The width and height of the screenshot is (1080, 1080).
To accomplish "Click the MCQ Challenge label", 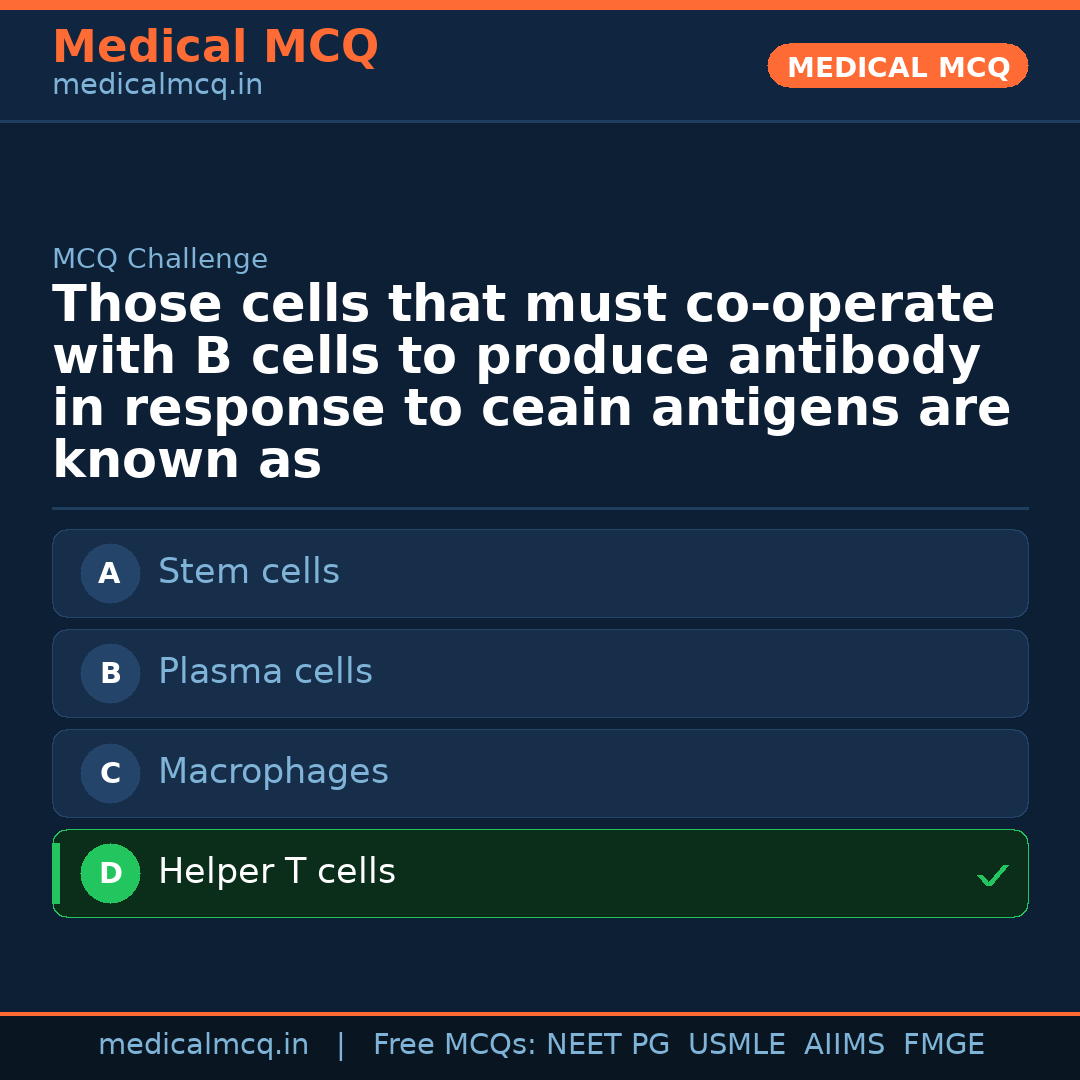I will pyautogui.click(x=160, y=260).
